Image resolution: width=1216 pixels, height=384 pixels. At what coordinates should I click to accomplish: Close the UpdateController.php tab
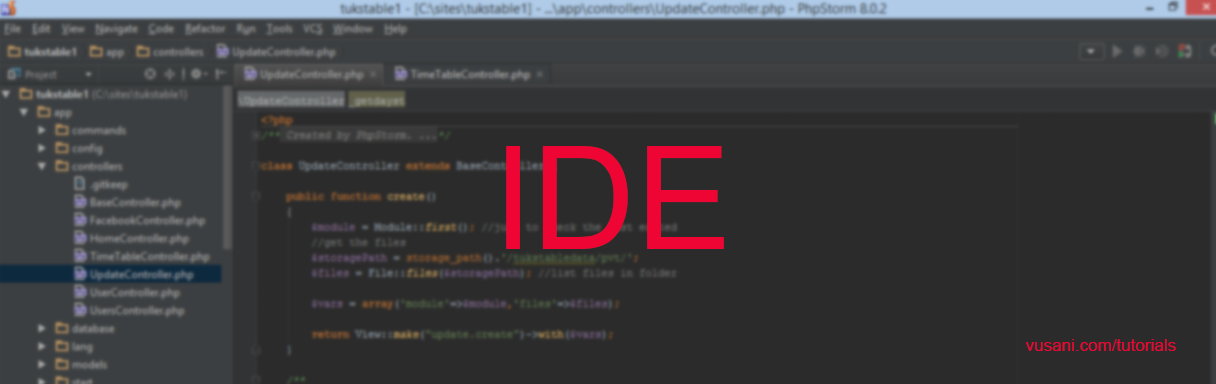point(373,74)
